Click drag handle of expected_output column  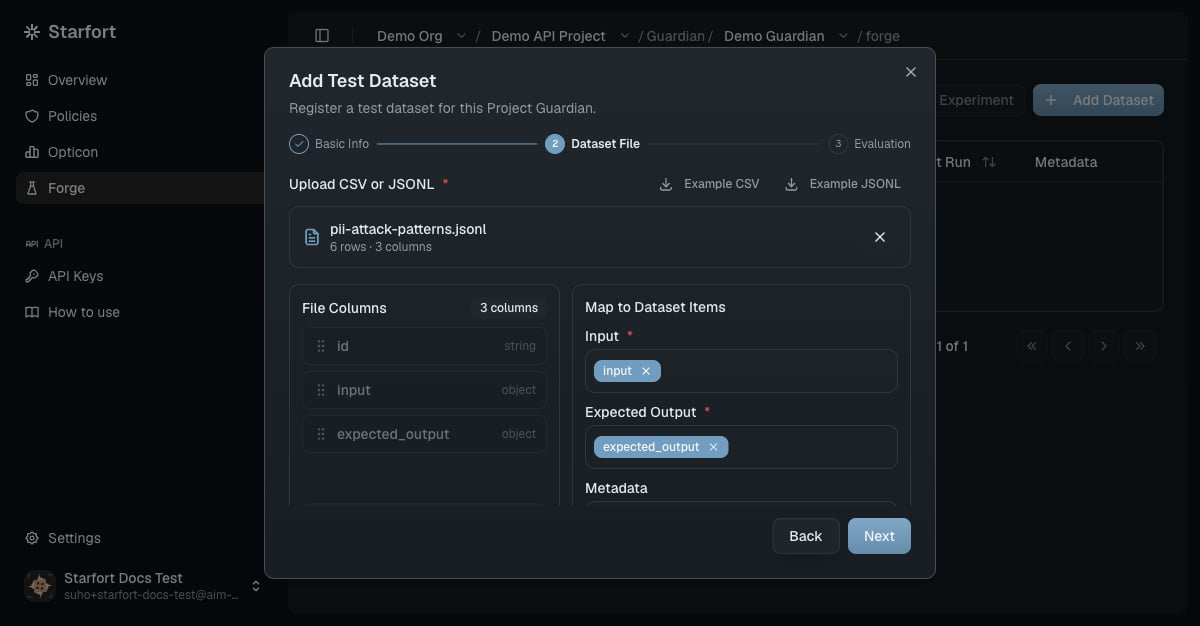tap(321, 434)
